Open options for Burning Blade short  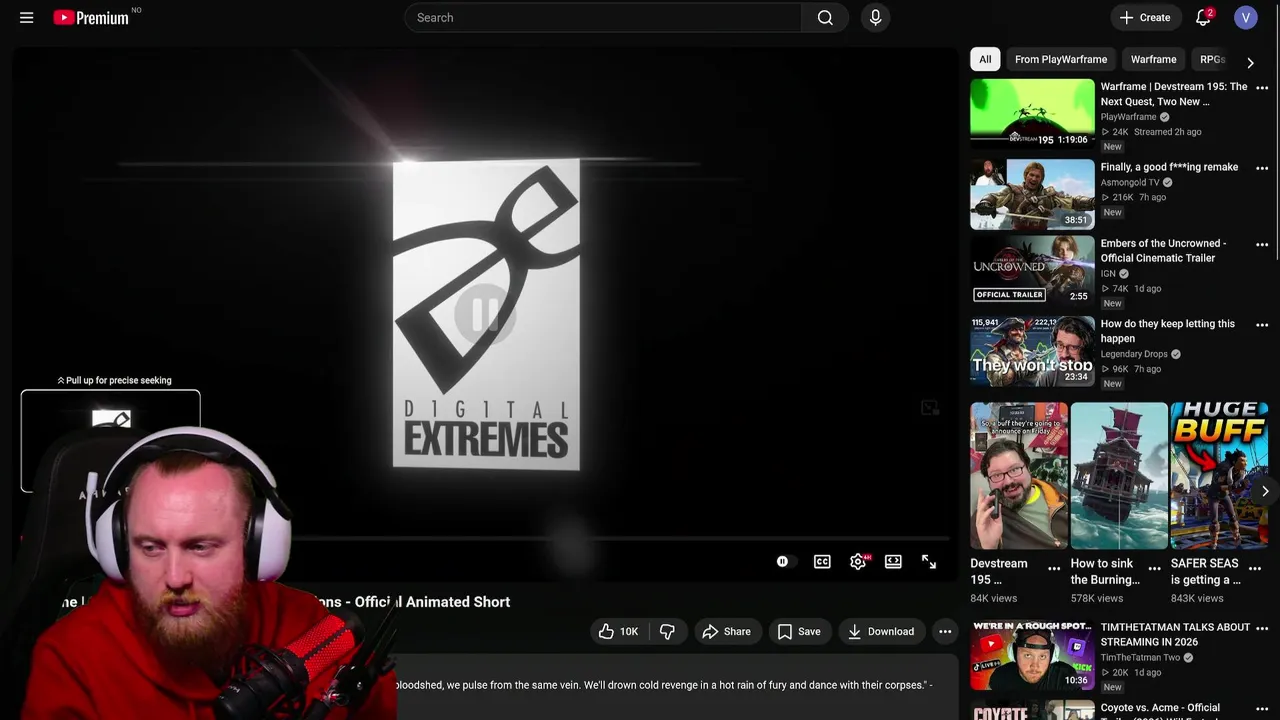[1155, 568]
